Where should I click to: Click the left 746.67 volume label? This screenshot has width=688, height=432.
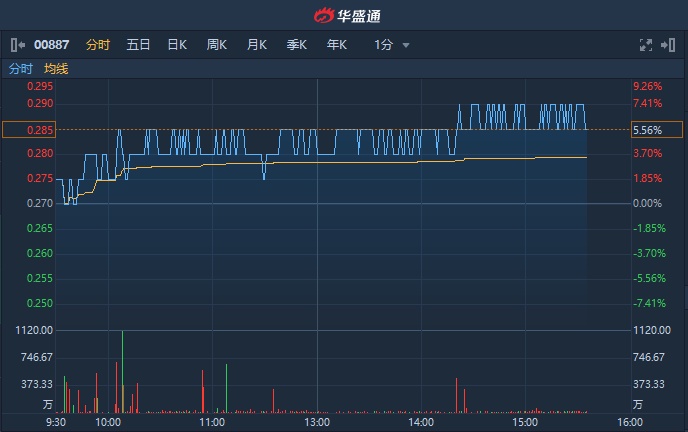37,357
